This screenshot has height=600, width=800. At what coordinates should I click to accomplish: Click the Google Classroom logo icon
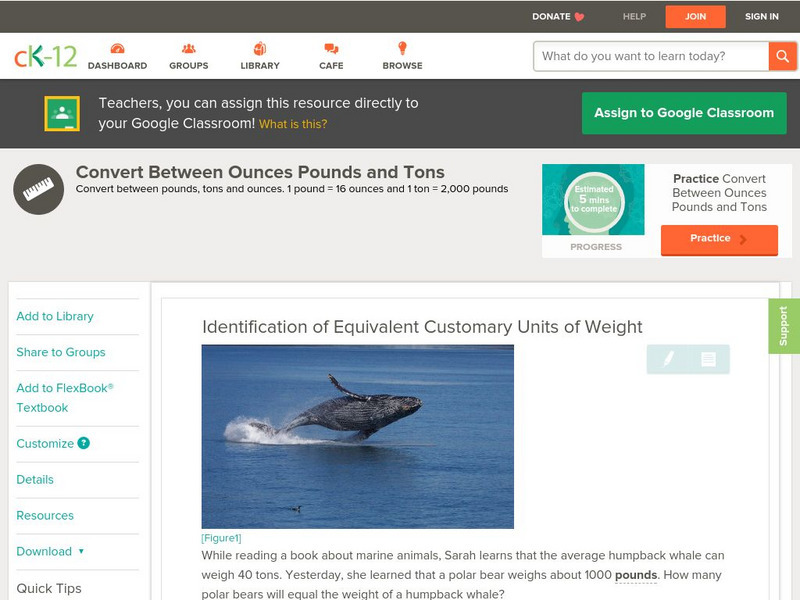(x=62, y=113)
